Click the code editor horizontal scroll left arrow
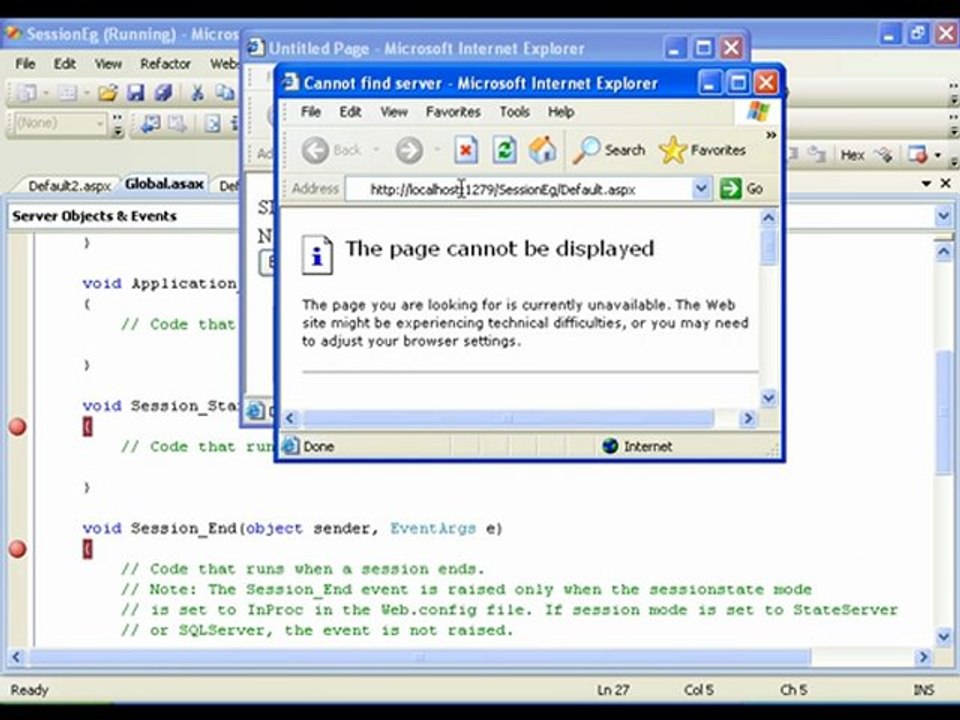The image size is (960, 720). (17, 657)
